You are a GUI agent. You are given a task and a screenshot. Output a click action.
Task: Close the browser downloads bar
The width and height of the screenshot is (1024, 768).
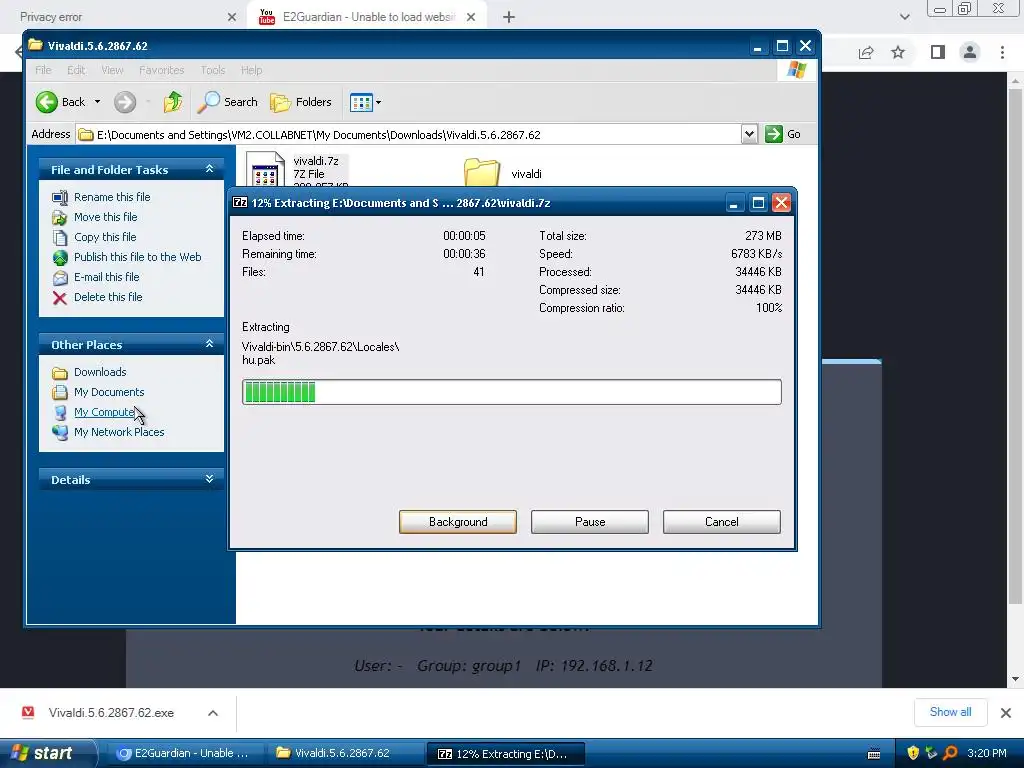pos(1006,712)
